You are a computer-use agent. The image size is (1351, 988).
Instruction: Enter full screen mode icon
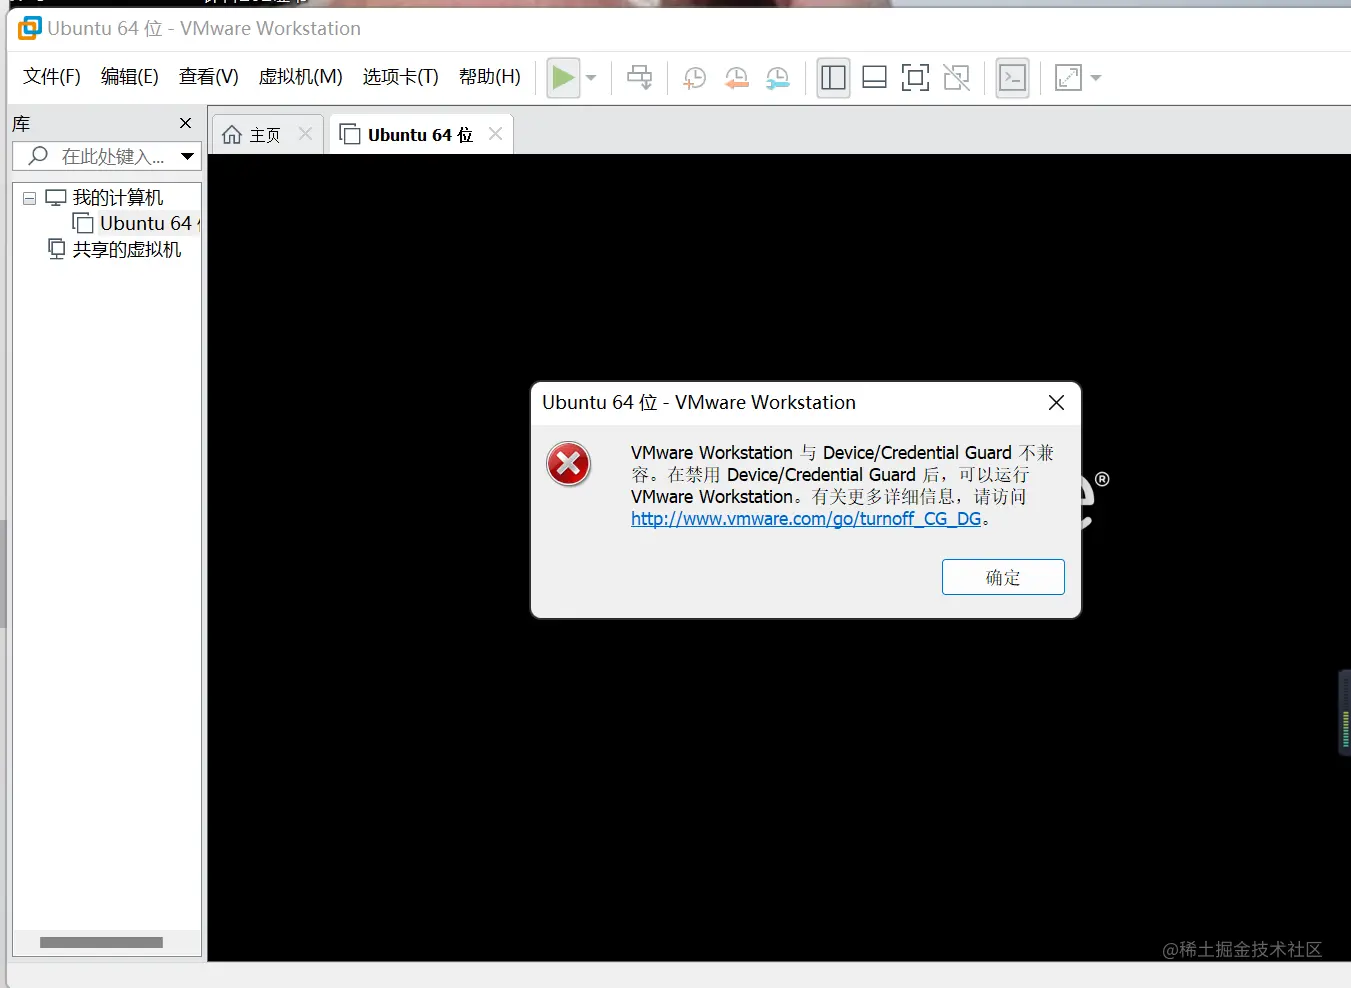point(915,78)
